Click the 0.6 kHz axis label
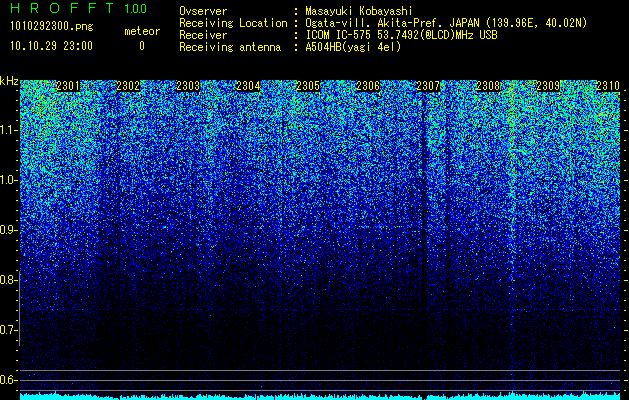The image size is (629, 400). click(x=9, y=380)
